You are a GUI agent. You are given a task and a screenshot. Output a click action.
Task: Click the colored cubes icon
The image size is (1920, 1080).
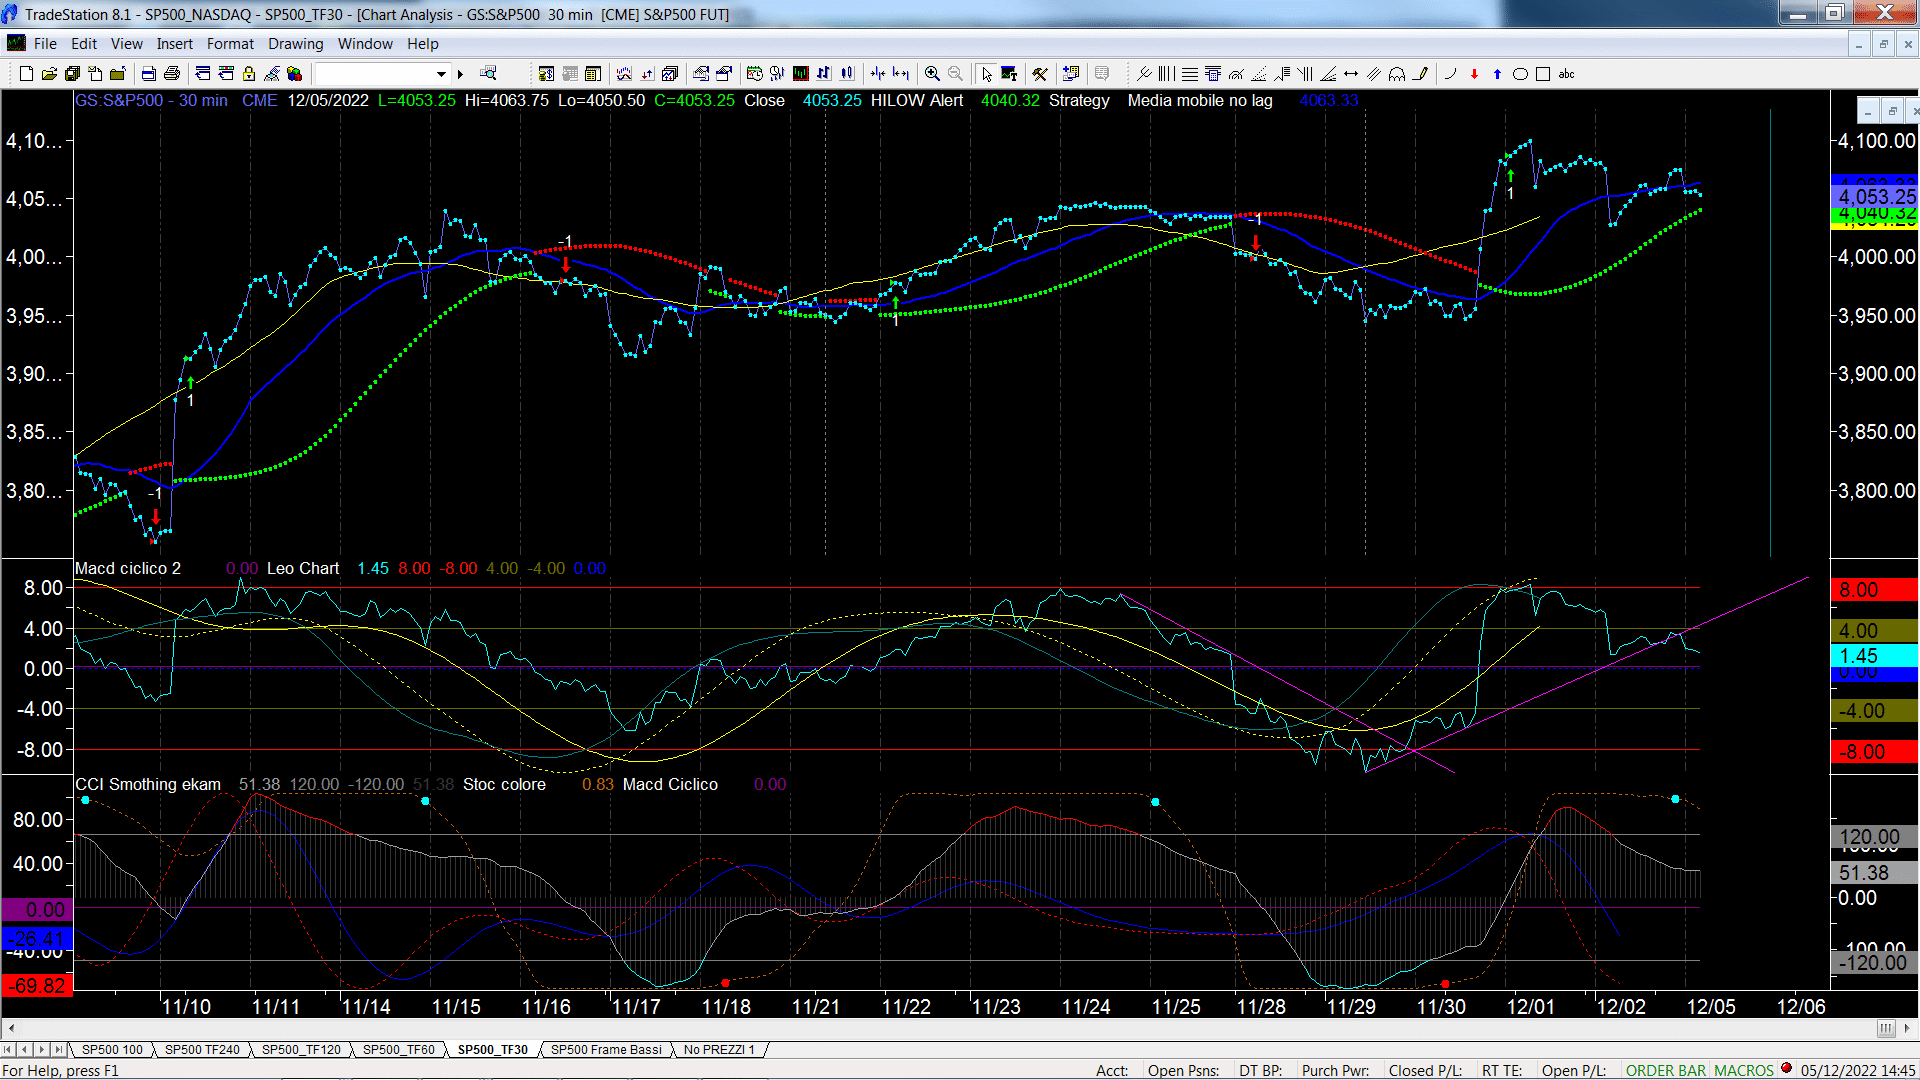coord(294,74)
